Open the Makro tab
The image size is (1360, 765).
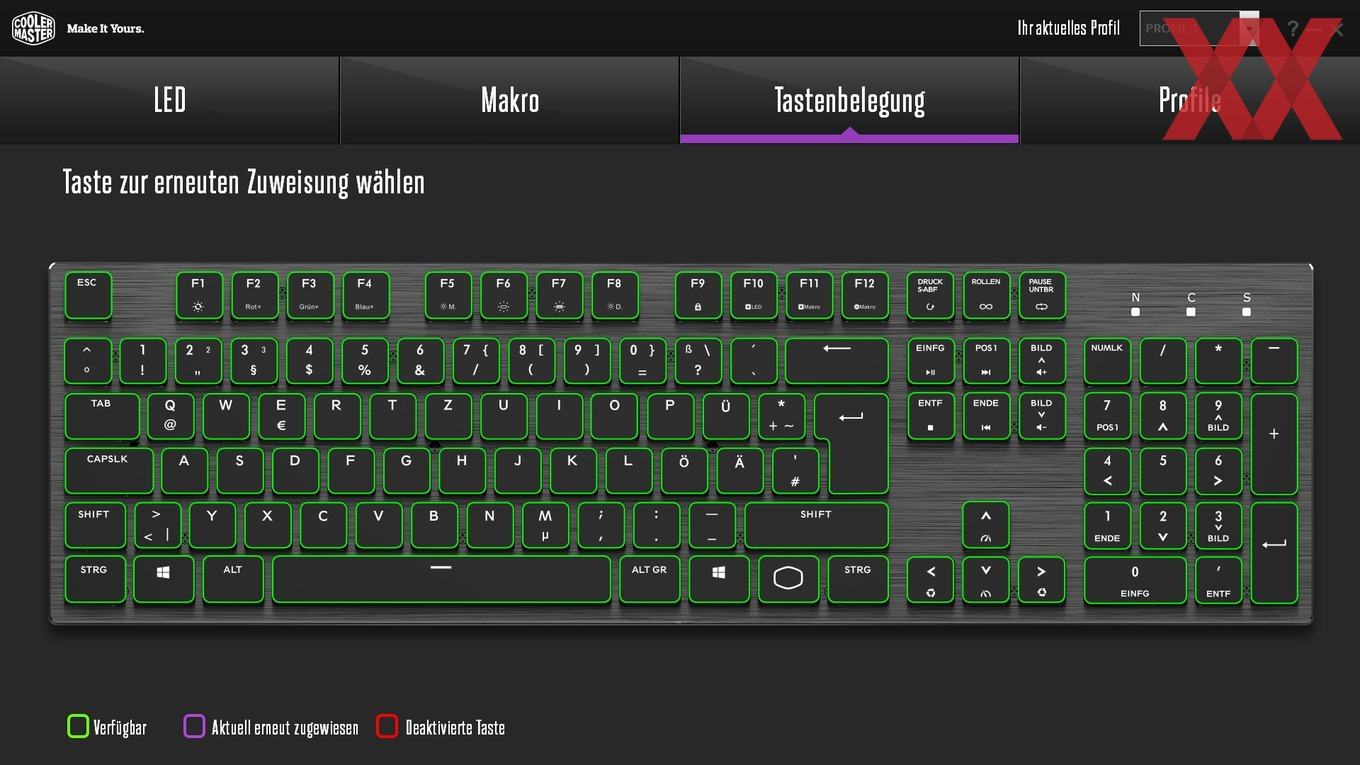[x=510, y=100]
